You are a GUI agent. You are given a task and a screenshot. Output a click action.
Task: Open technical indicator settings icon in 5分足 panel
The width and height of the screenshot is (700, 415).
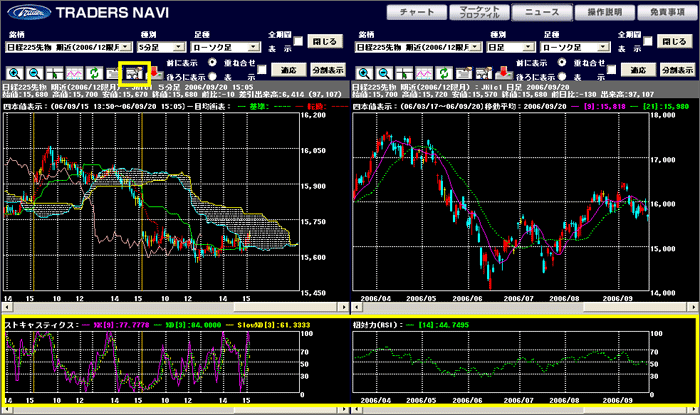tap(134, 73)
